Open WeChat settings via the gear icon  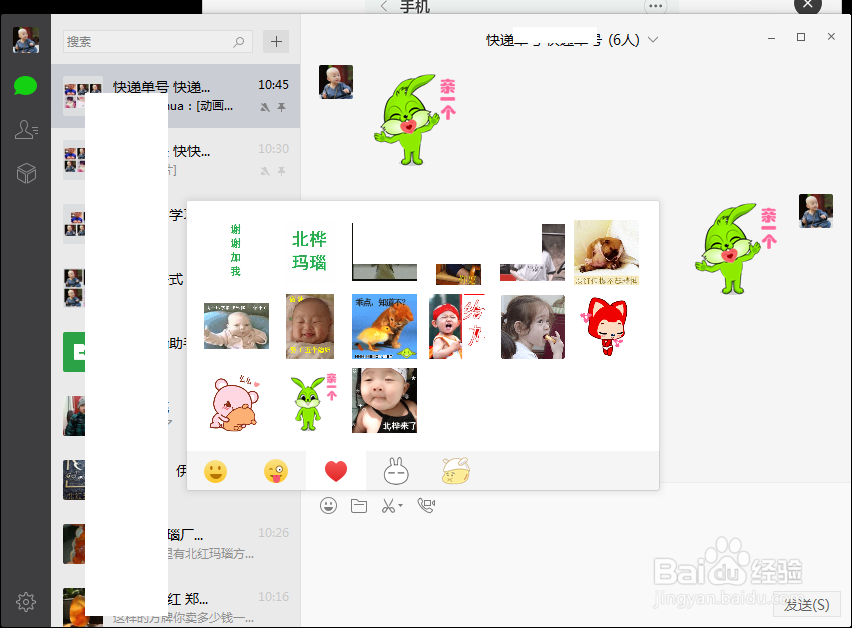[x=25, y=601]
